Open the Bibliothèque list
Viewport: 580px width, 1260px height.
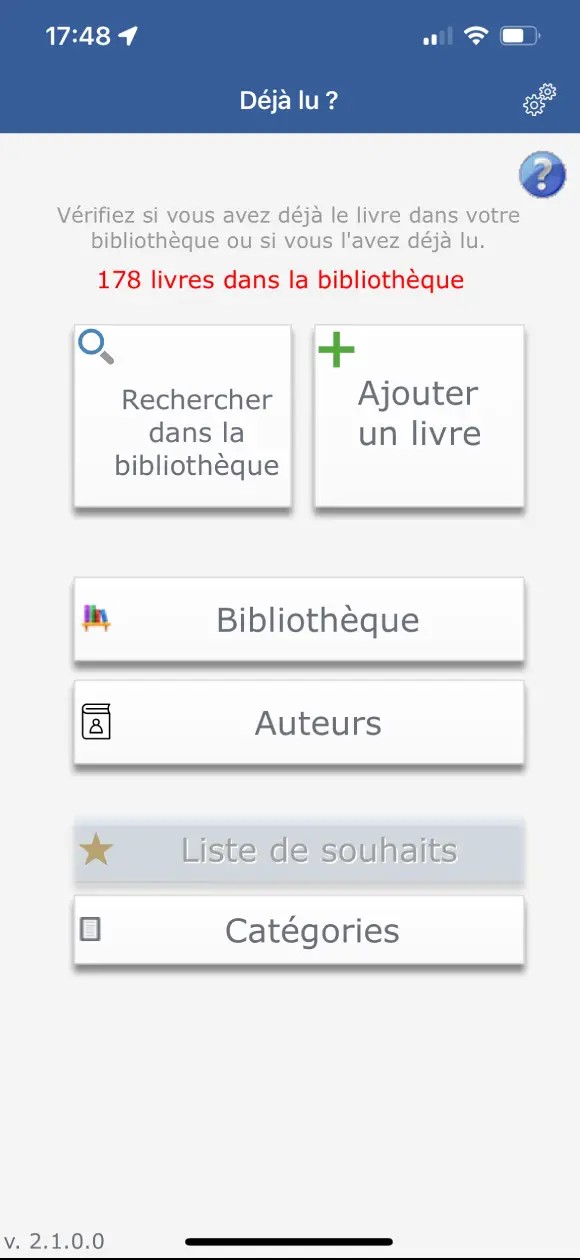click(x=299, y=619)
